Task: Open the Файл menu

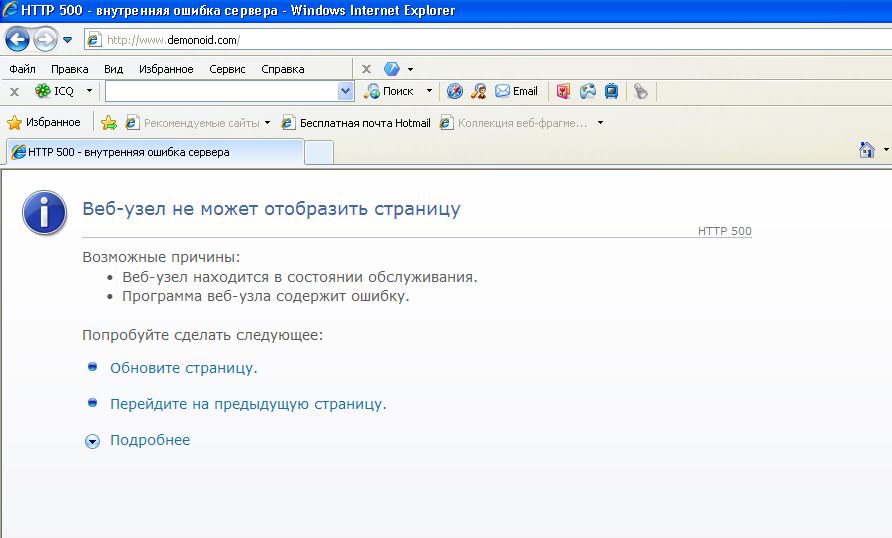Action: (22, 69)
